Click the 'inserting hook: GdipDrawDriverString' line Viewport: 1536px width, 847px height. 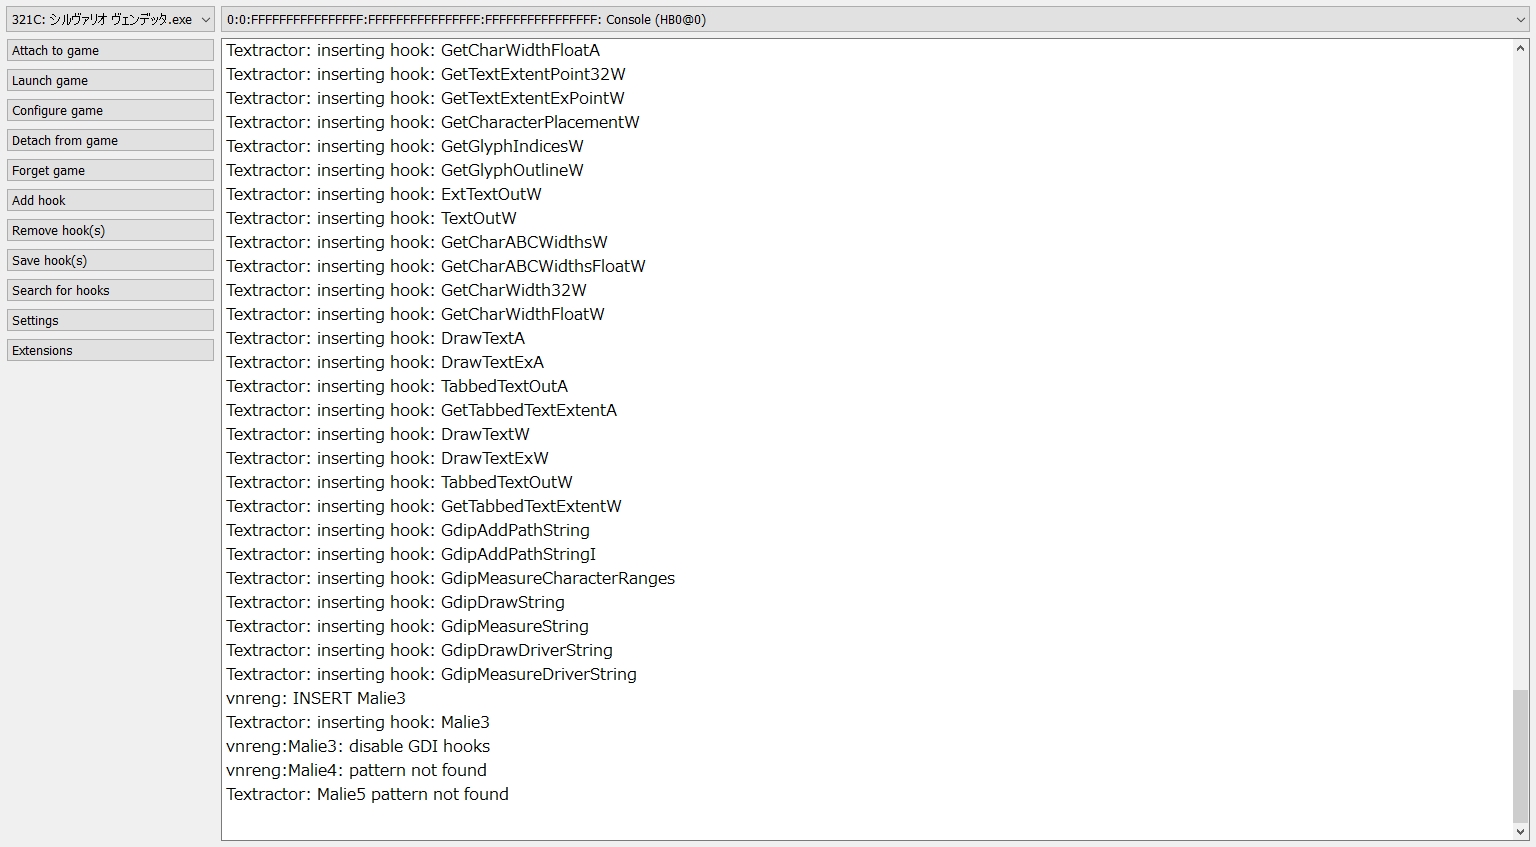(419, 650)
